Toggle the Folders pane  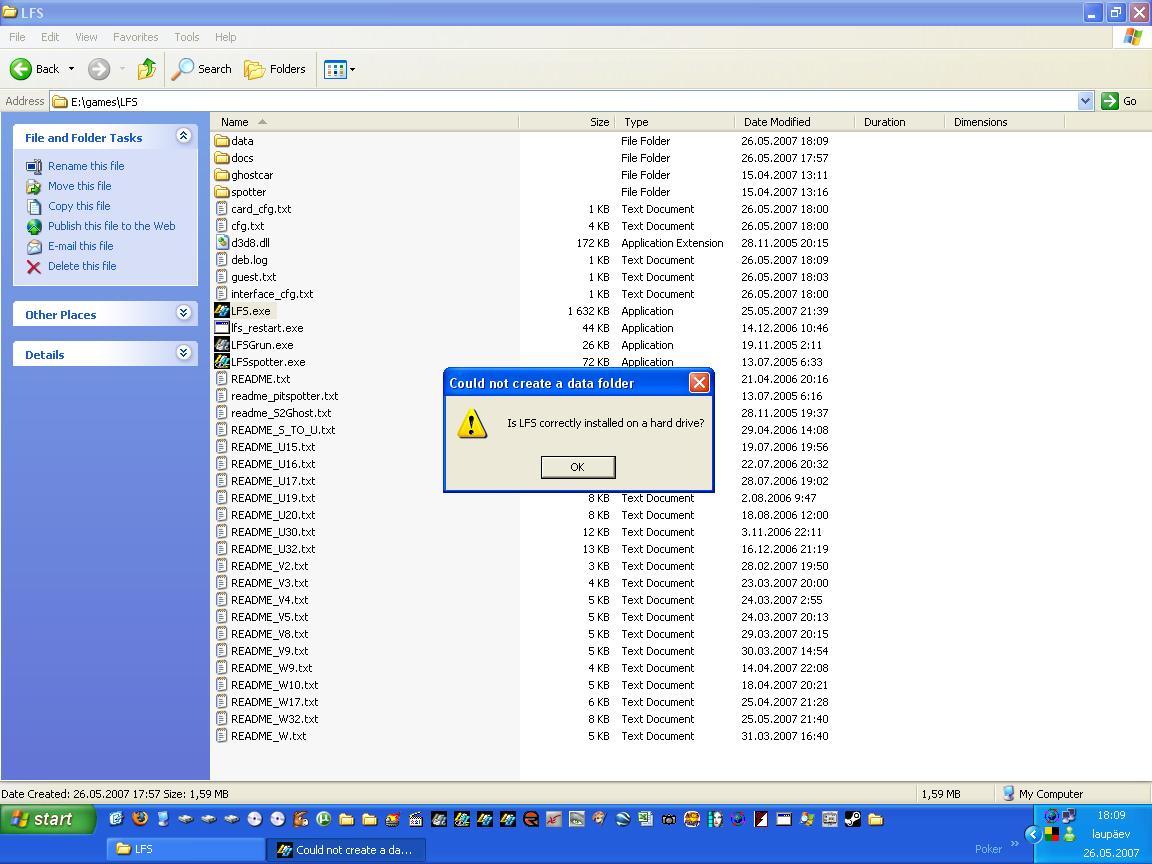click(x=275, y=69)
